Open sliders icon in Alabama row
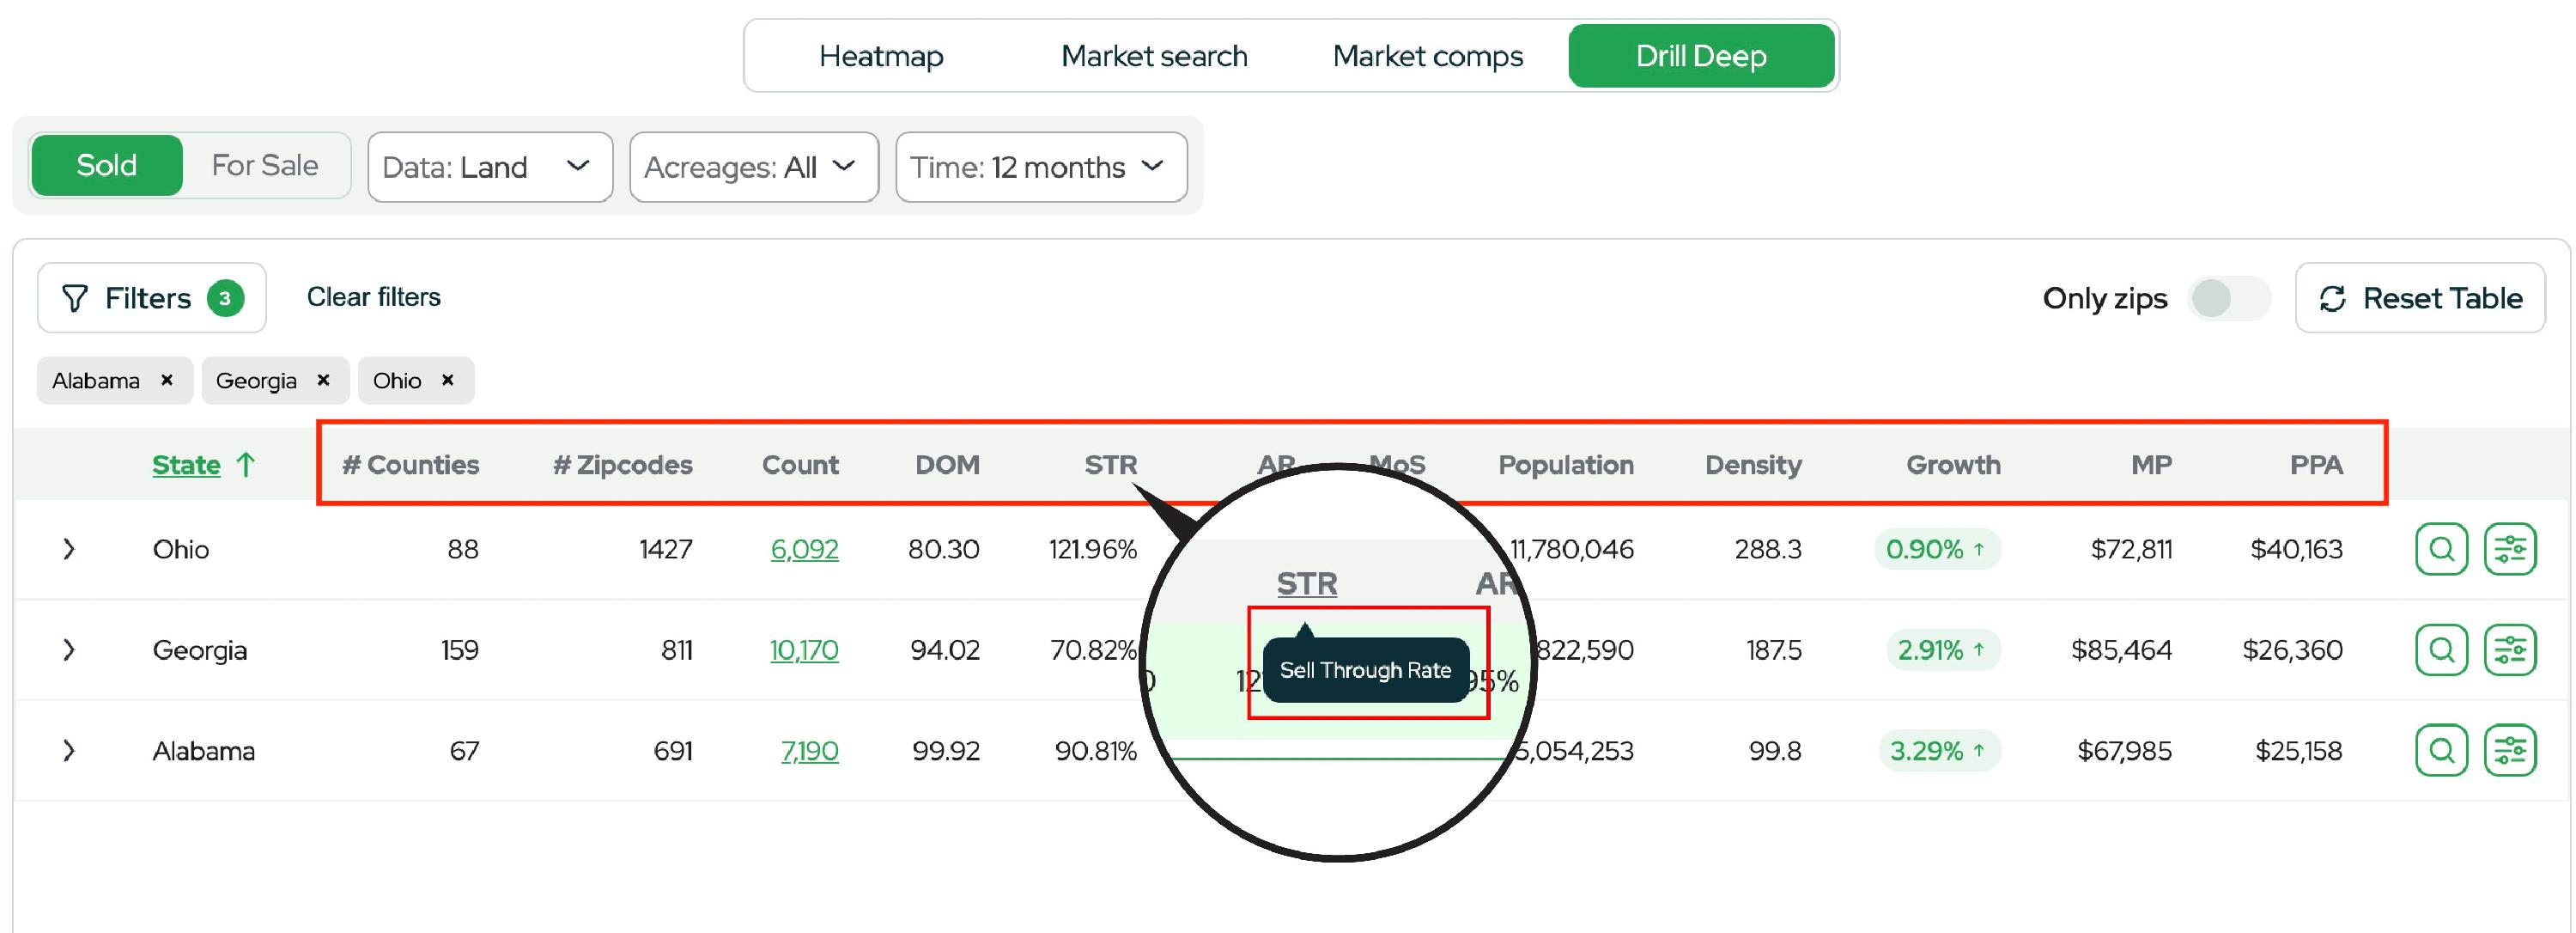The width and height of the screenshot is (2576, 933). pyautogui.click(x=2509, y=750)
